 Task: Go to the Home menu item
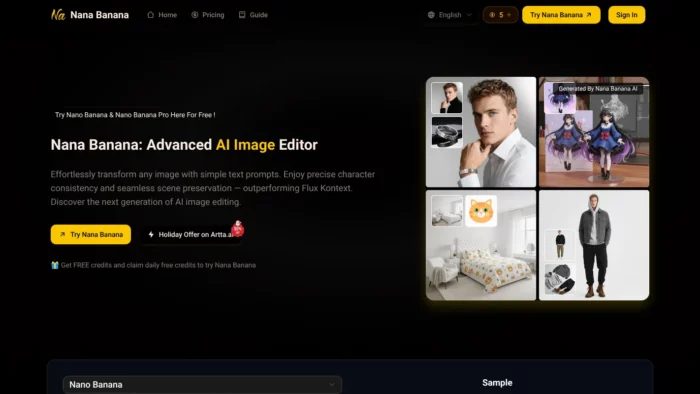click(162, 15)
